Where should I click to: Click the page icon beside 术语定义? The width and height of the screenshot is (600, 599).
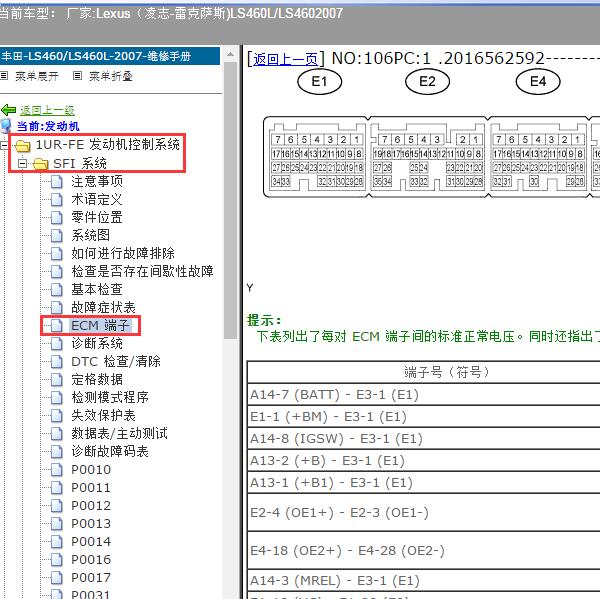[x=57, y=199]
